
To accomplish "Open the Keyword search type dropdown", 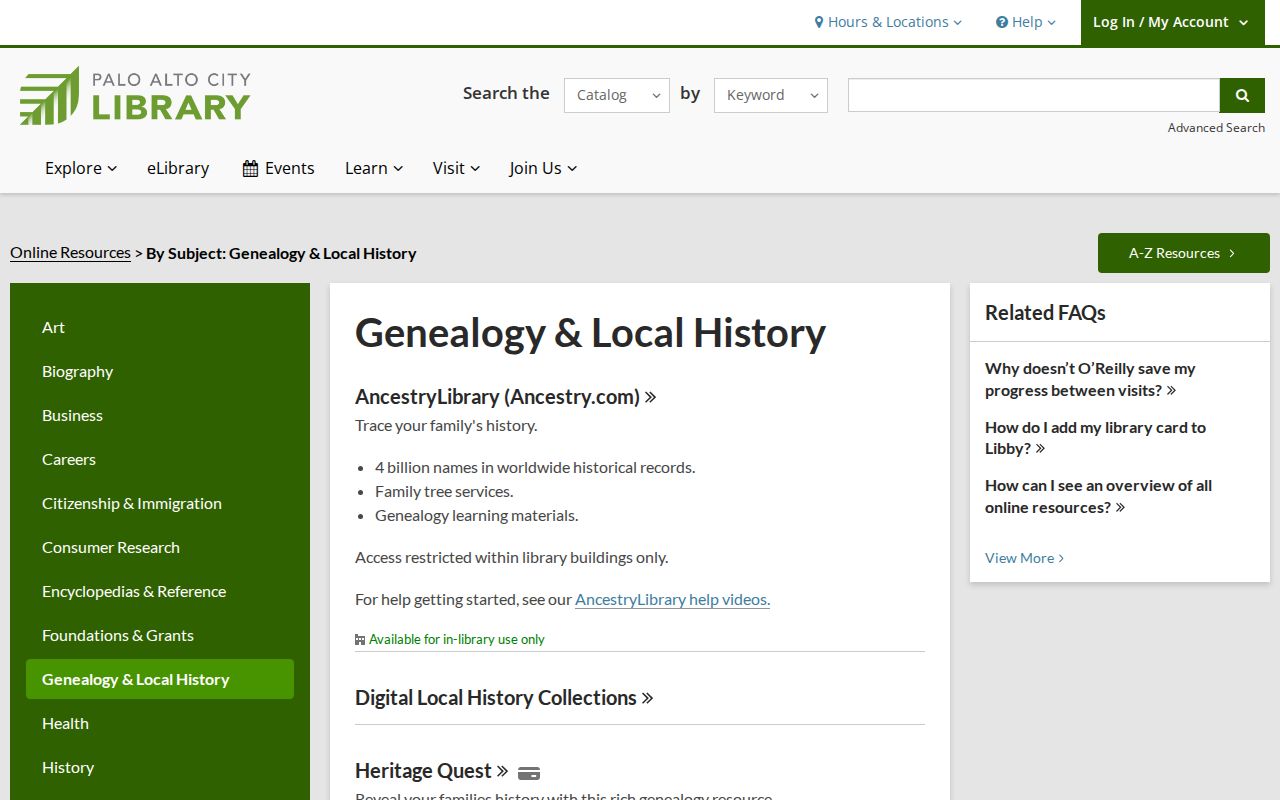I will (x=771, y=95).
